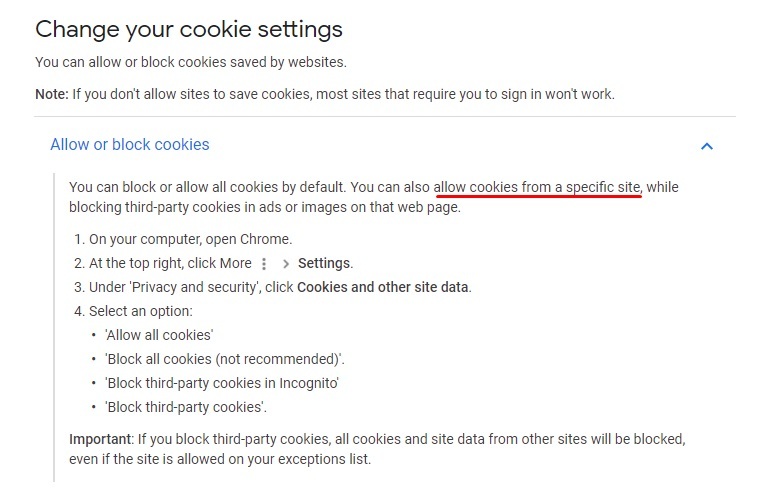The width and height of the screenshot is (779, 494).
Task: Click the bold 'Note:' label
Action: click(52, 94)
